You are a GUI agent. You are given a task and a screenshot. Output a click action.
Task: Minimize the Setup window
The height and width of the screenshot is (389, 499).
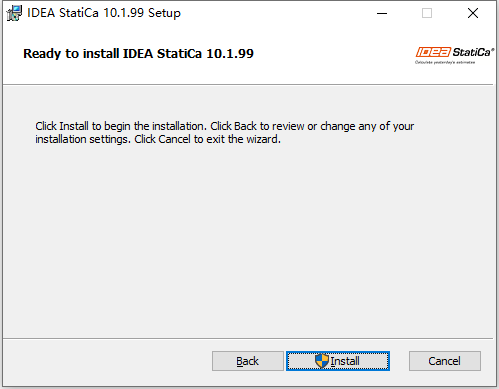pyautogui.click(x=382, y=13)
